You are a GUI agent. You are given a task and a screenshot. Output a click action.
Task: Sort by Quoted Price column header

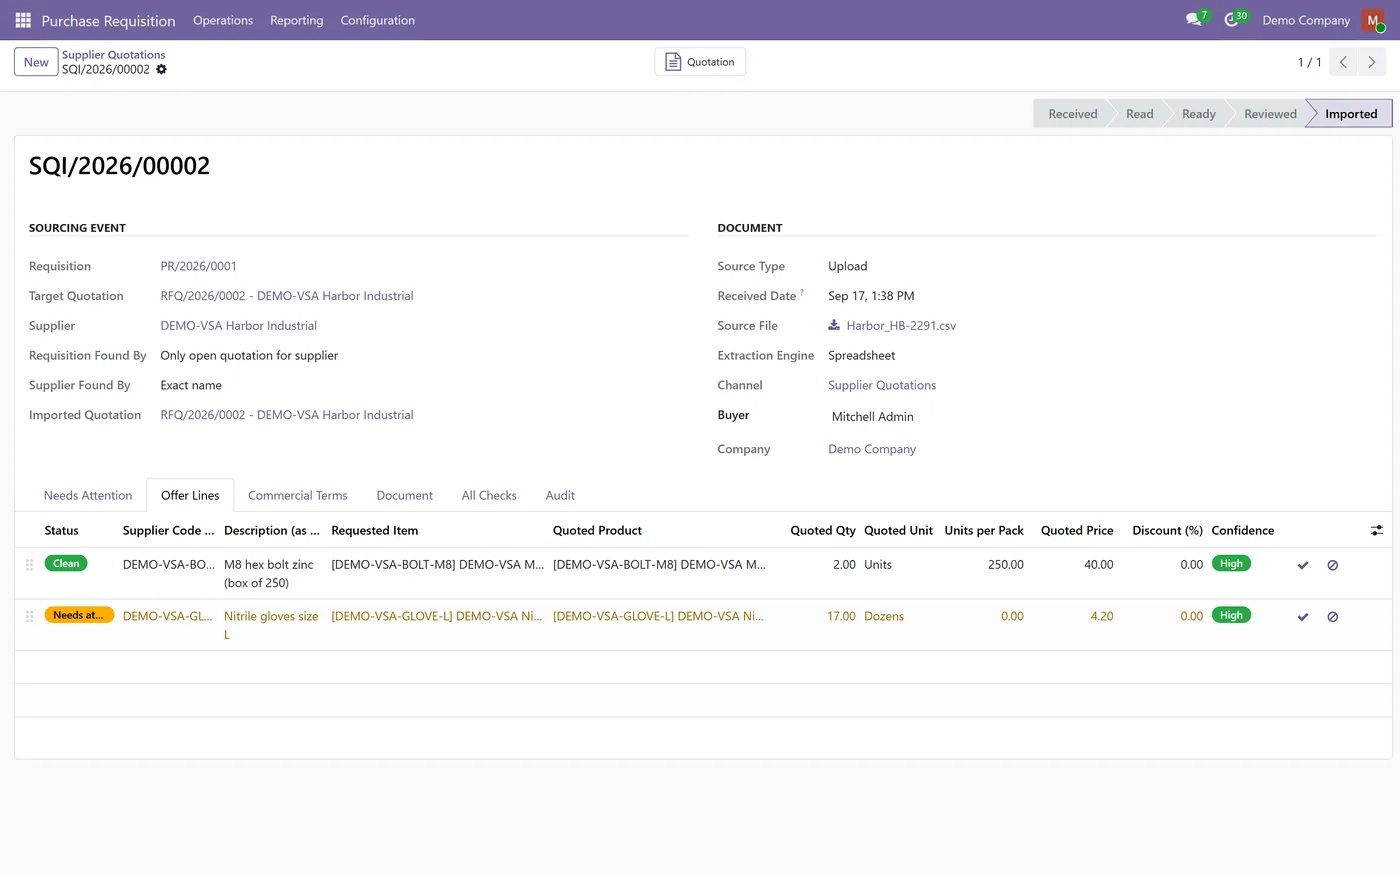click(1077, 531)
